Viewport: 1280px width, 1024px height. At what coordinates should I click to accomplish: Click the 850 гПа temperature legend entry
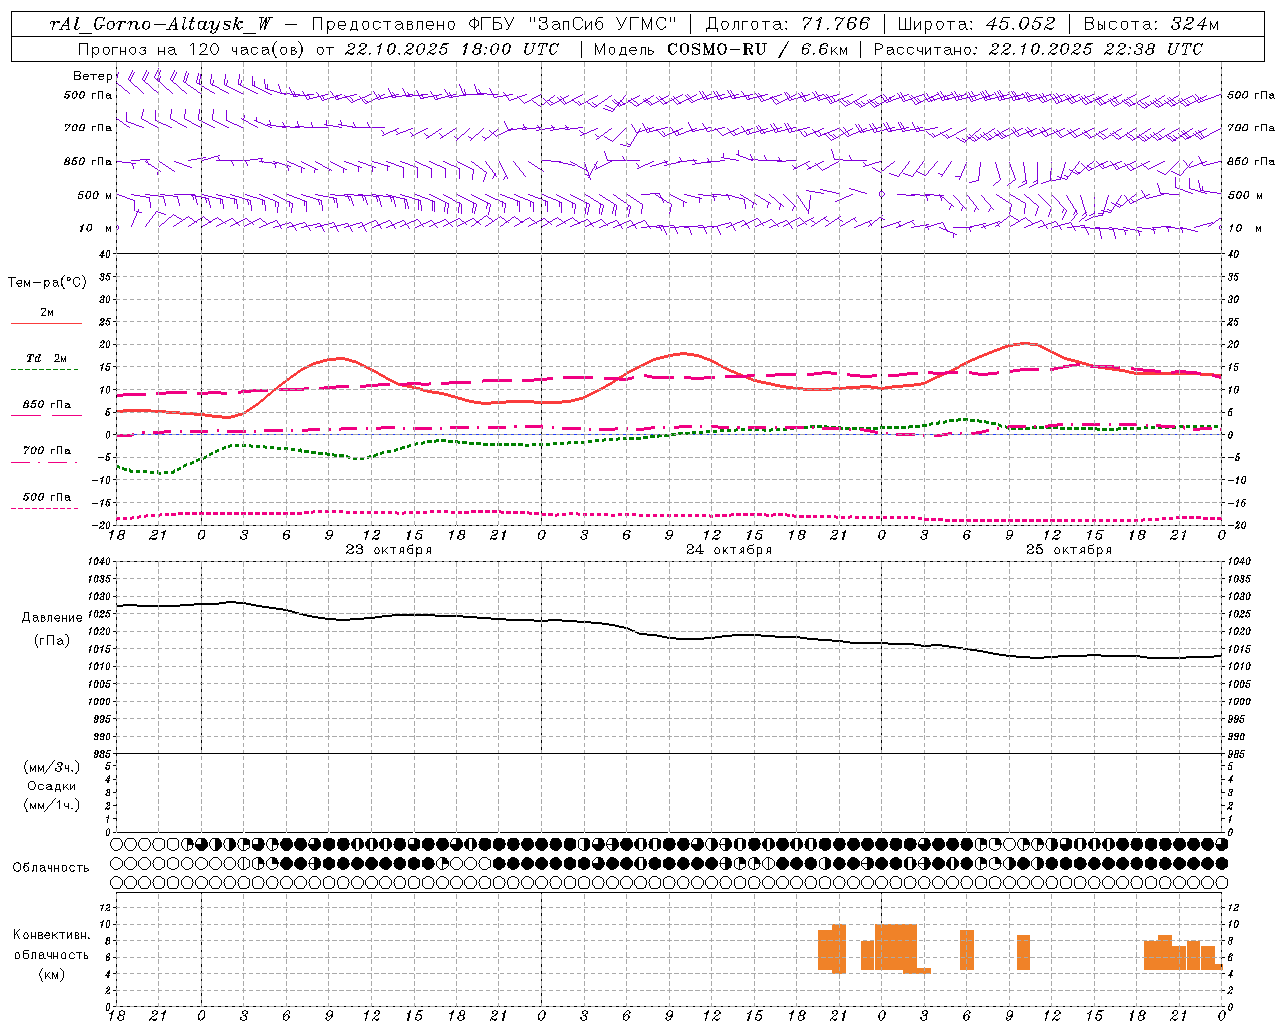coord(47,405)
